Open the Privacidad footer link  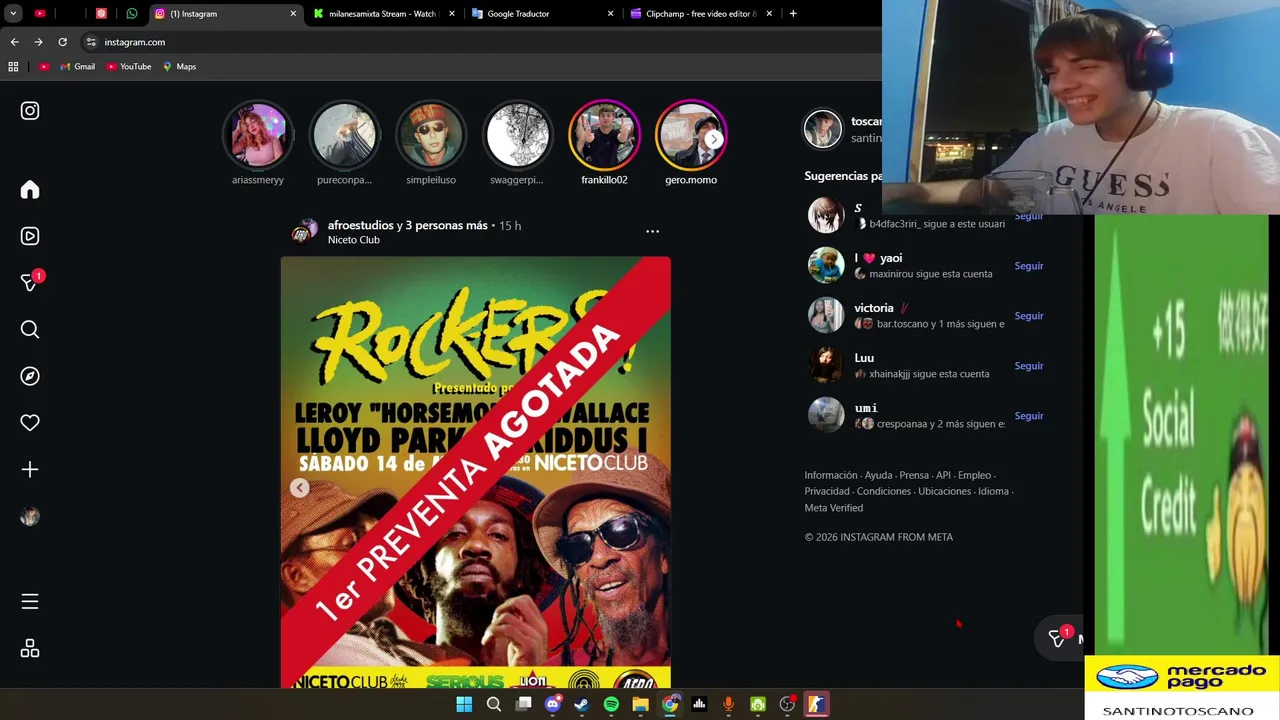(x=827, y=491)
